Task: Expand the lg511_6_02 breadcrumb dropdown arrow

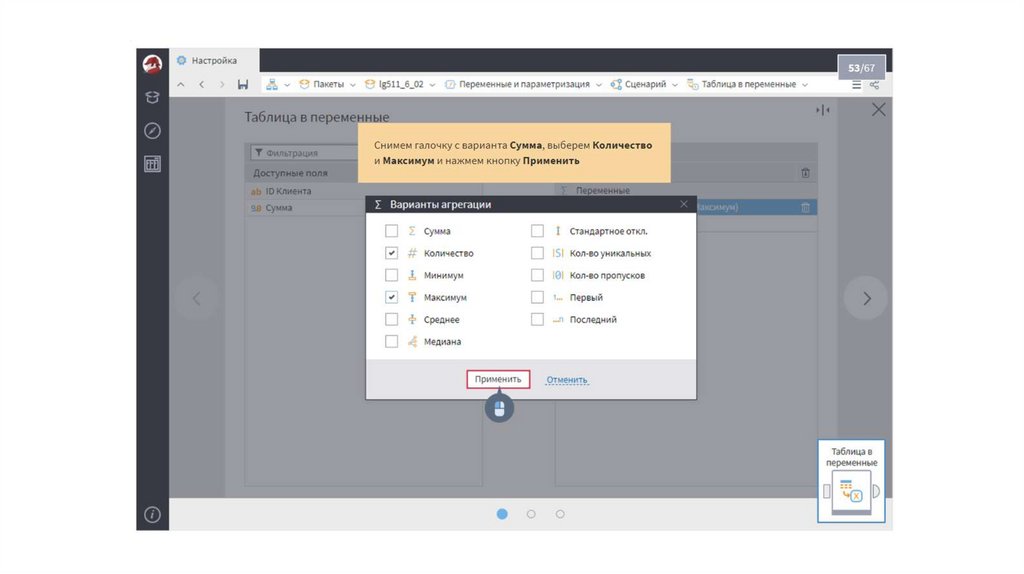Action: click(x=432, y=85)
